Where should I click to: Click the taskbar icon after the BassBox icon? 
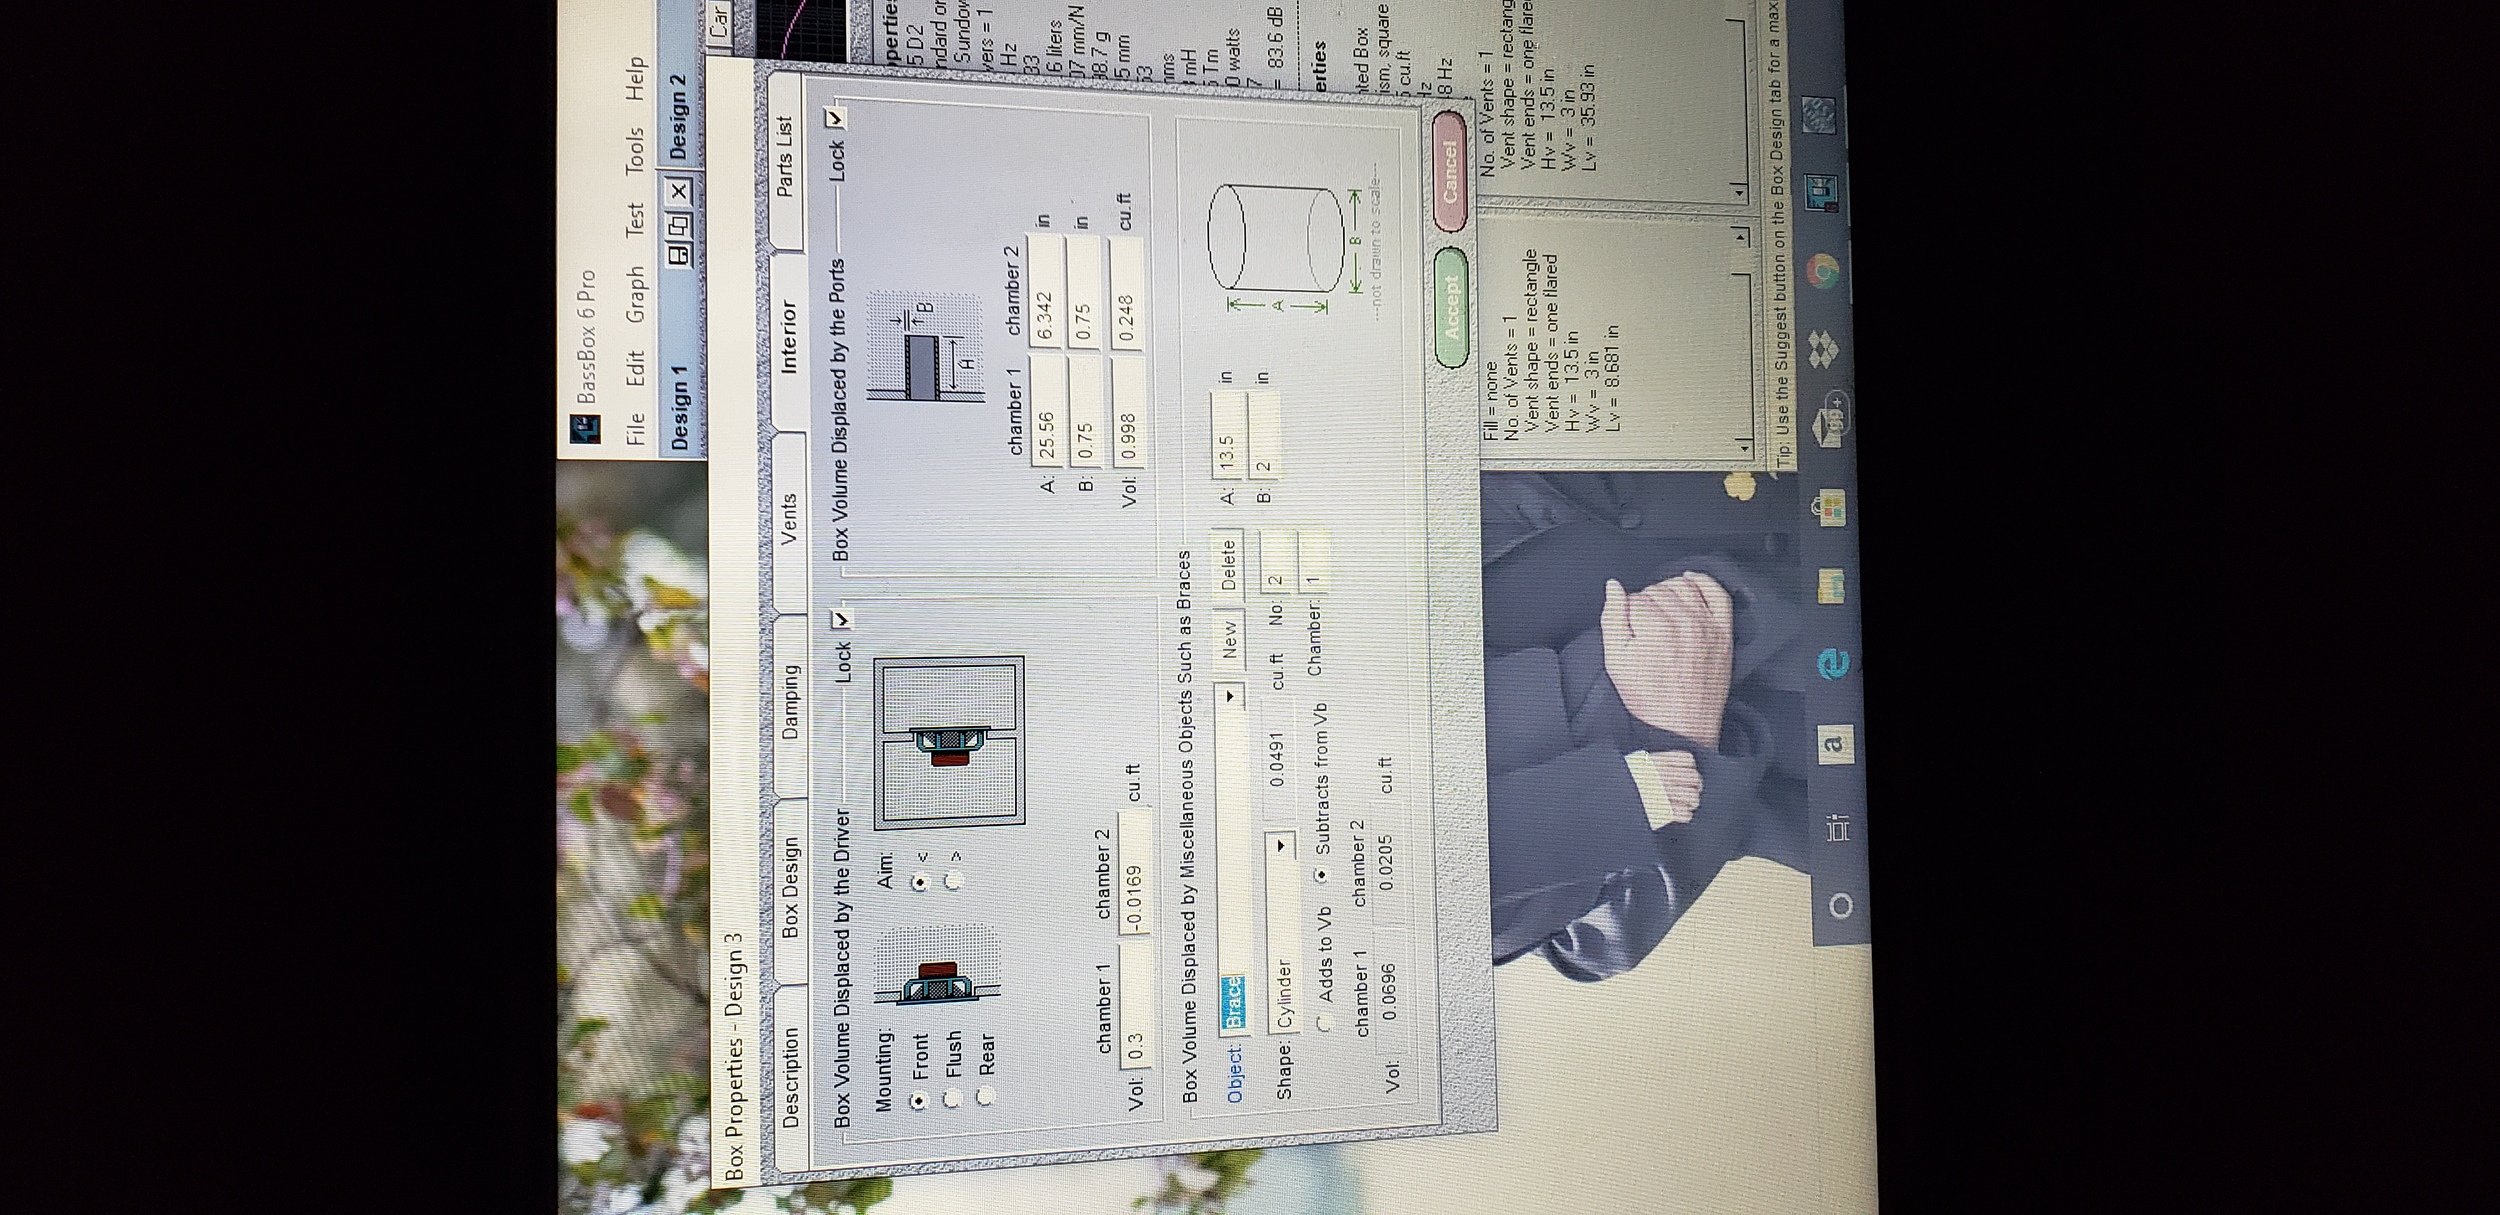click(x=1820, y=118)
